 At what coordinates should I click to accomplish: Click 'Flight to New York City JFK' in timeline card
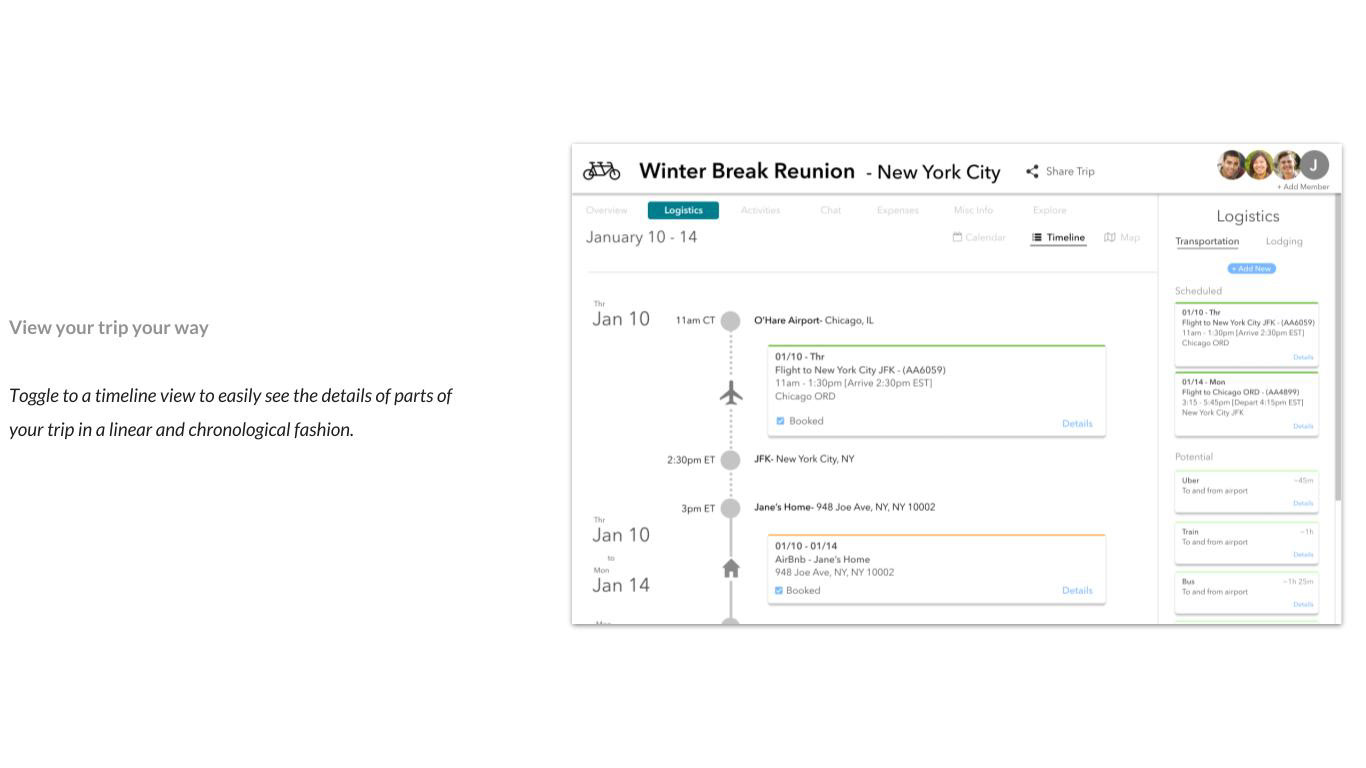point(860,370)
